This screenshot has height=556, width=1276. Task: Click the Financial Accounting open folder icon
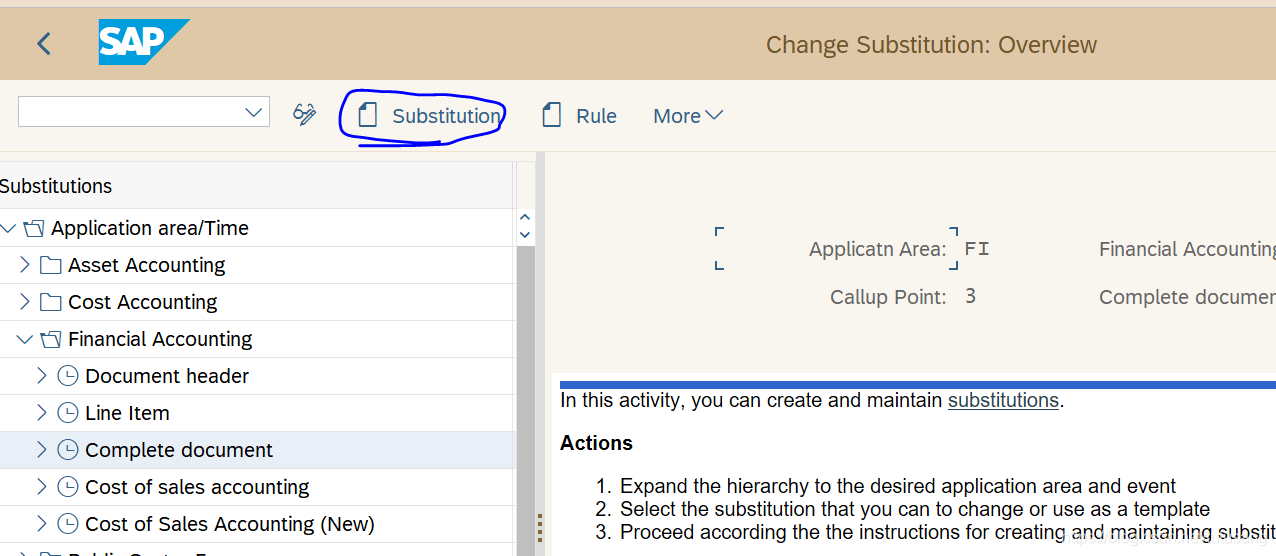point(50,339)
